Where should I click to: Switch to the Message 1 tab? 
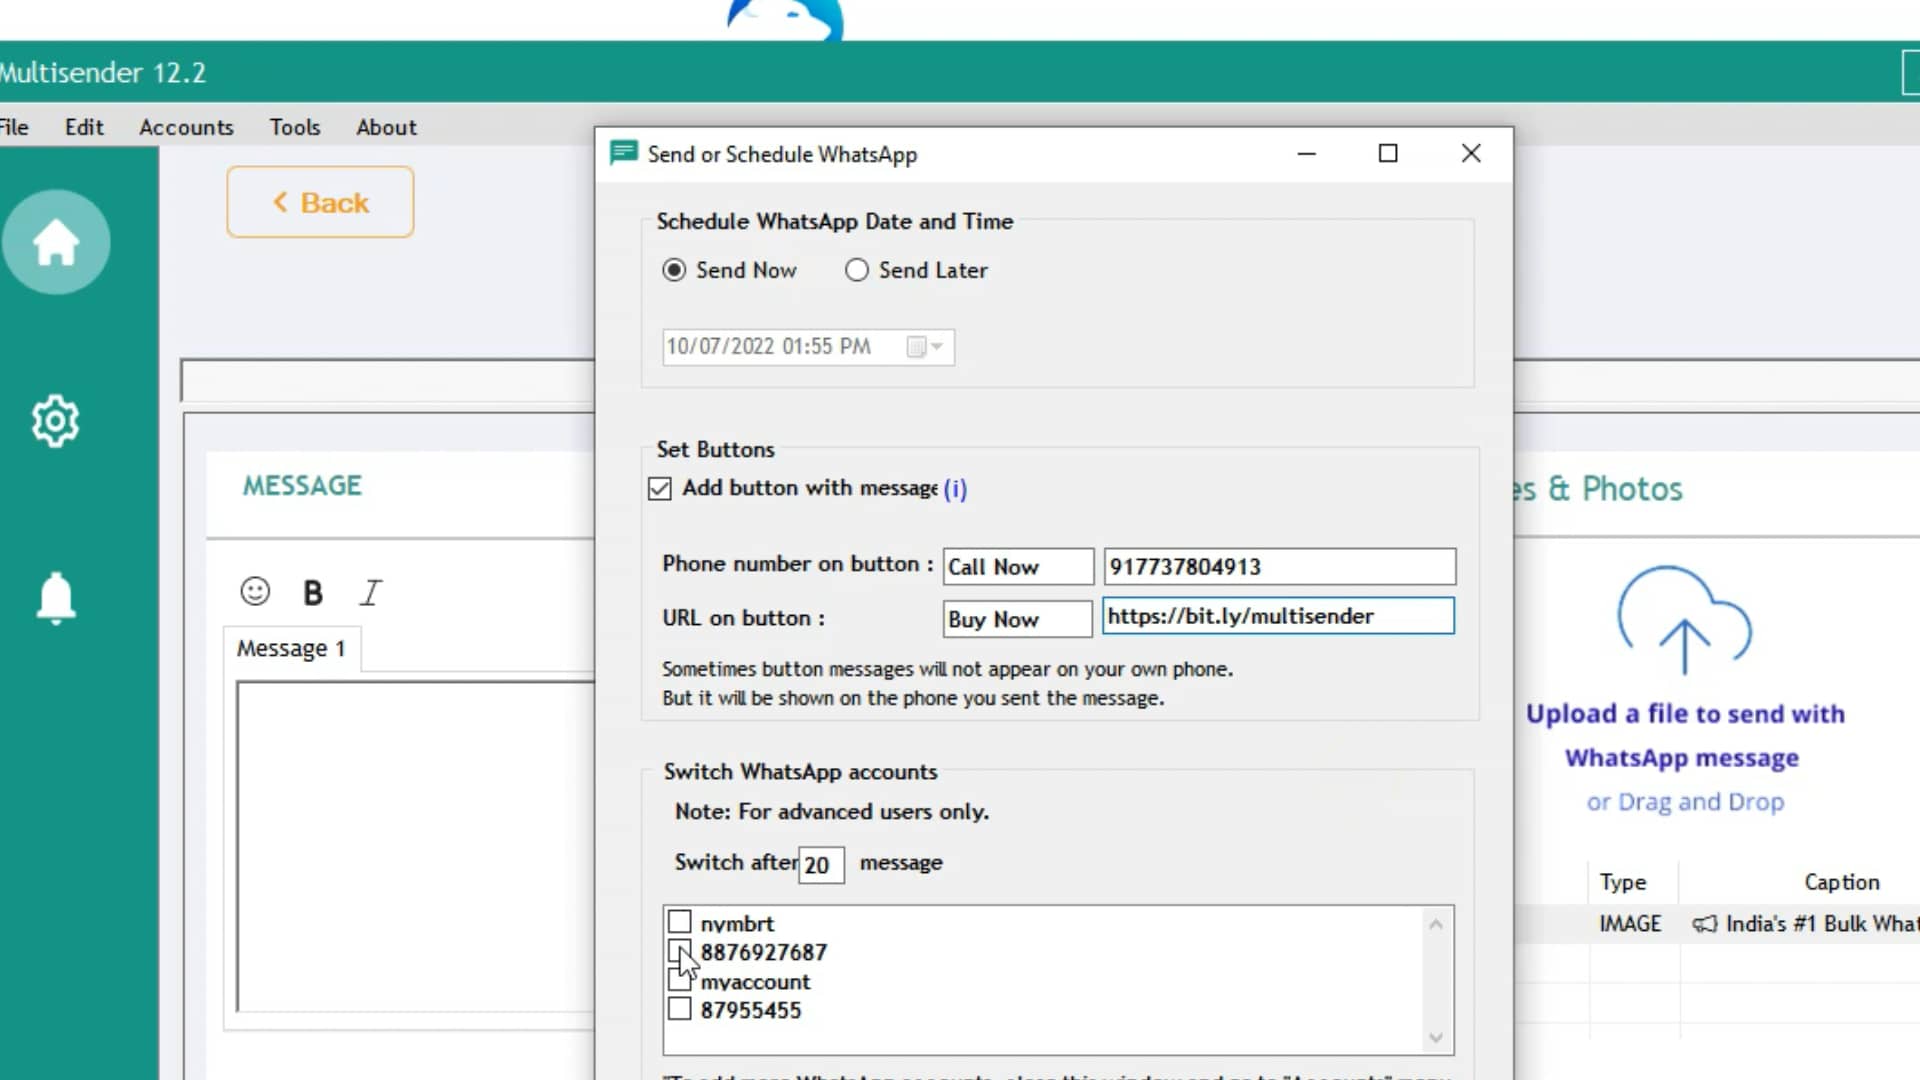tap(291, 648)
